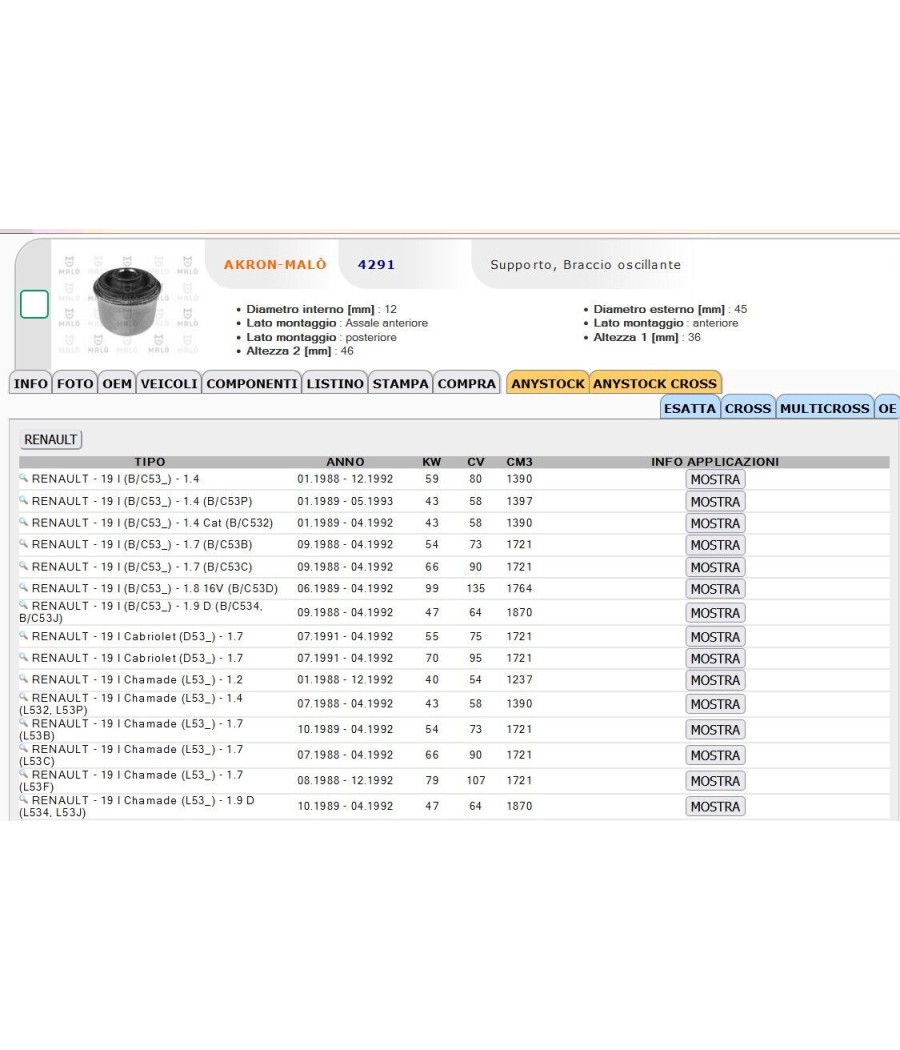900x1050 pixels.
Task: Click the AKRON-MALÒ brand name
Action: point(275,265)
